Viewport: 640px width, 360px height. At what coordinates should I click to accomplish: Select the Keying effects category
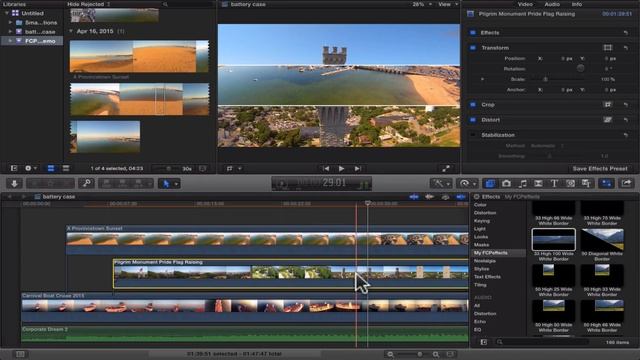[x=482, y=221]
